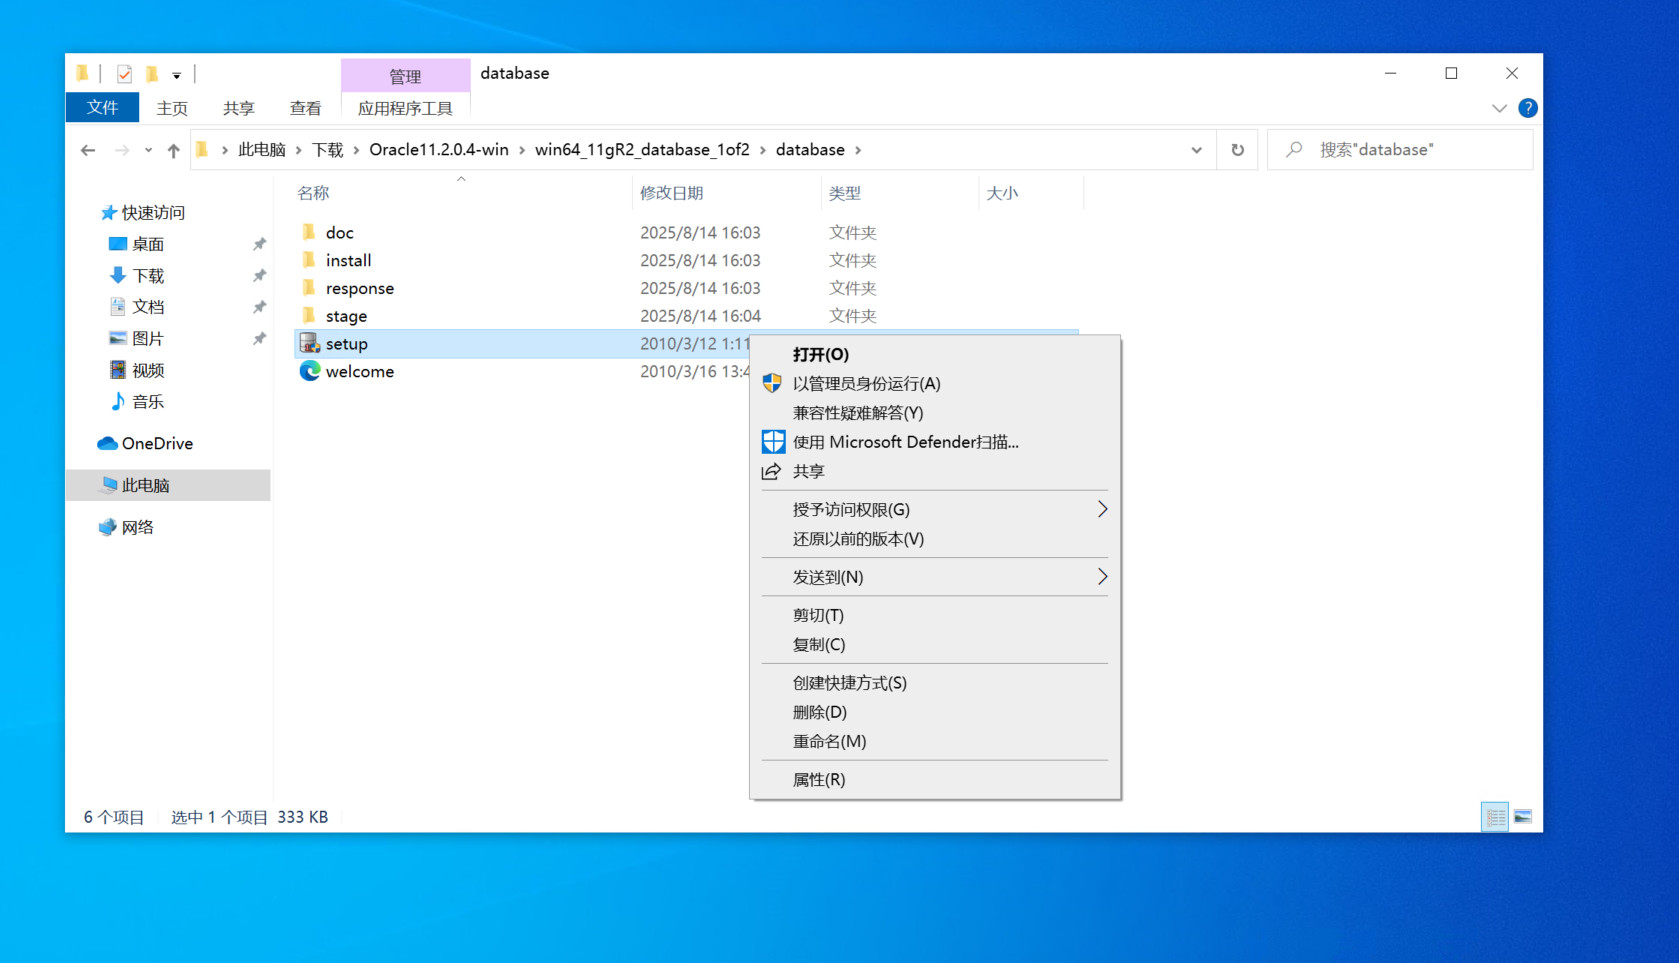Screen dimensions: 1679x963
Task: Expand the ribbon with chevron arrow
Action: click(x=1498, y=108)
